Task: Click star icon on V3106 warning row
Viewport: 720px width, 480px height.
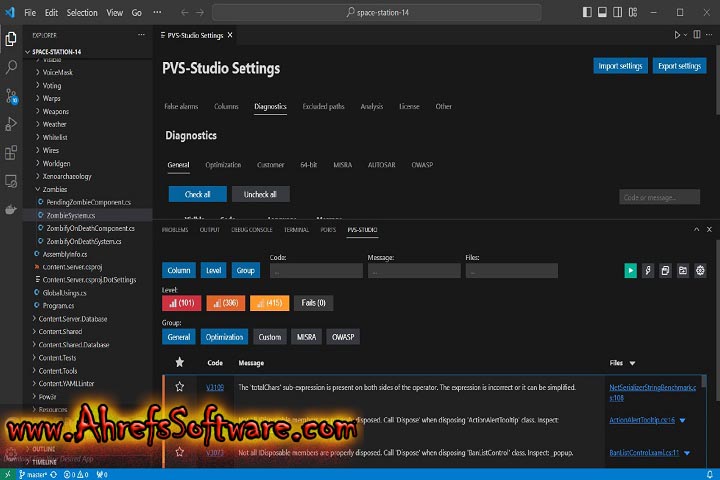Action: pos(180,386)
